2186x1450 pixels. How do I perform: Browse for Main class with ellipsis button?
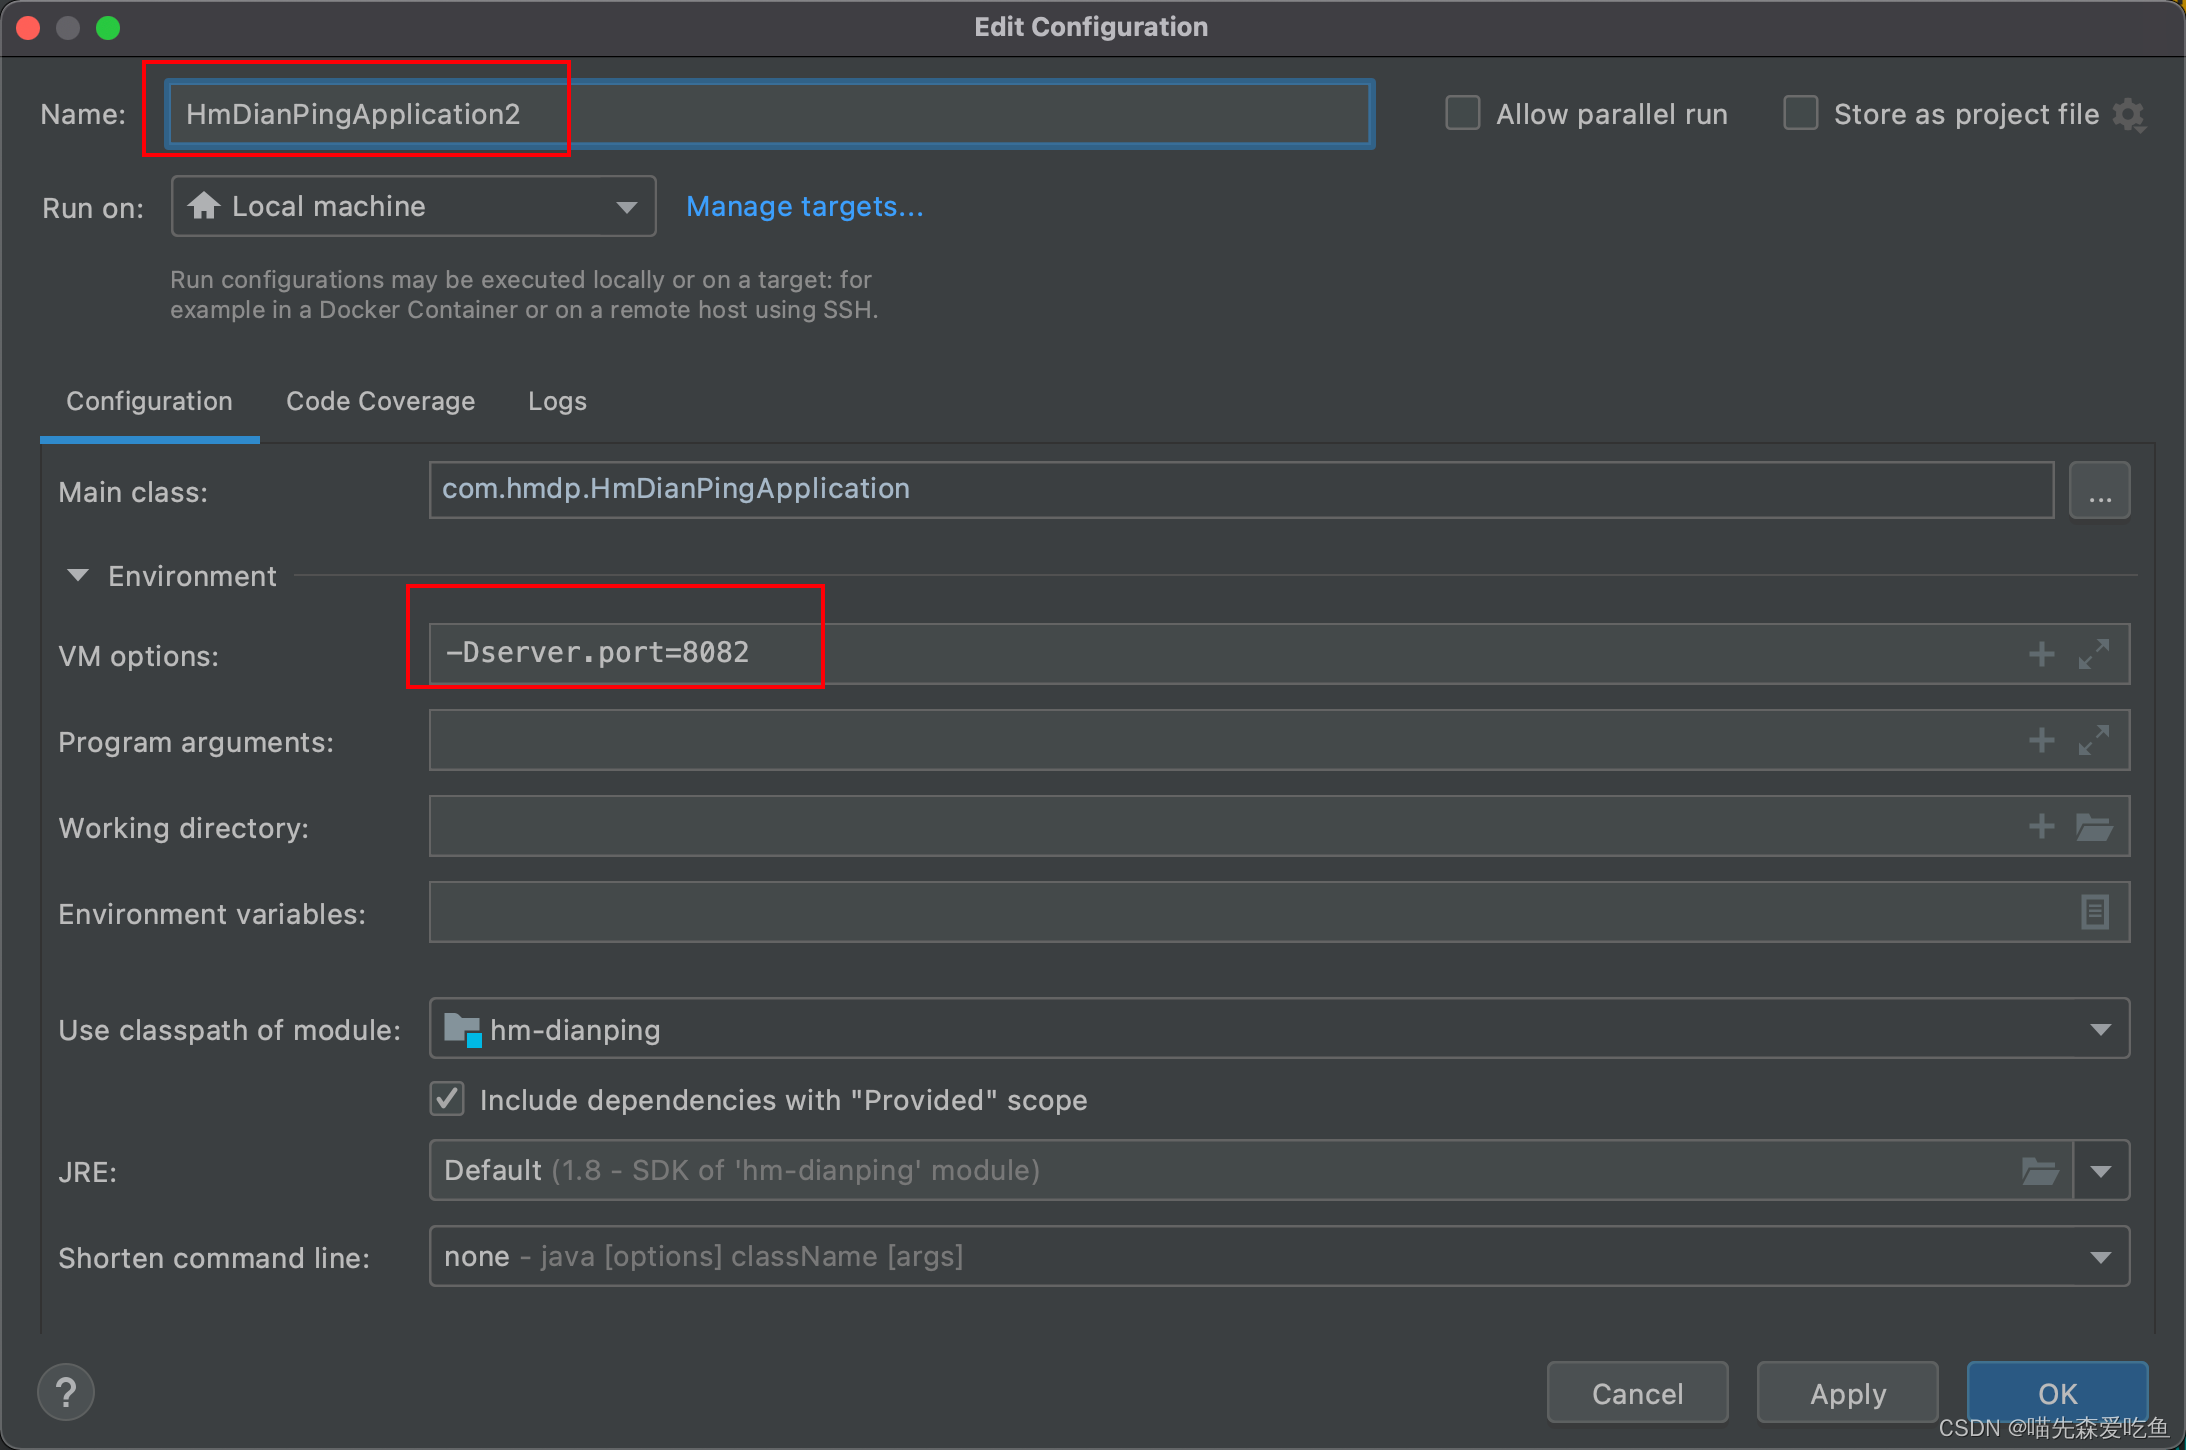pyautogui.click(x=2099, y=490)
